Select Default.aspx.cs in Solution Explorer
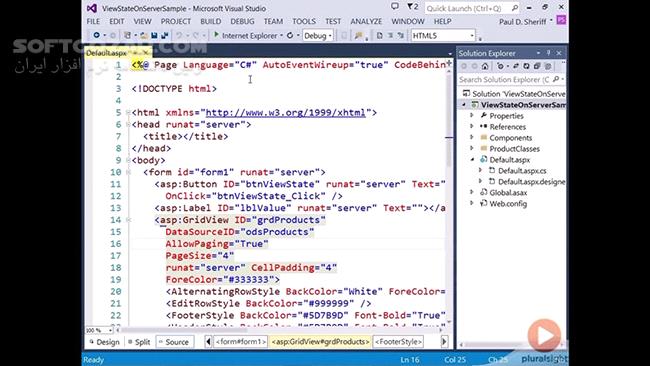This screenshot has height=366, width=650. (522, 170)
